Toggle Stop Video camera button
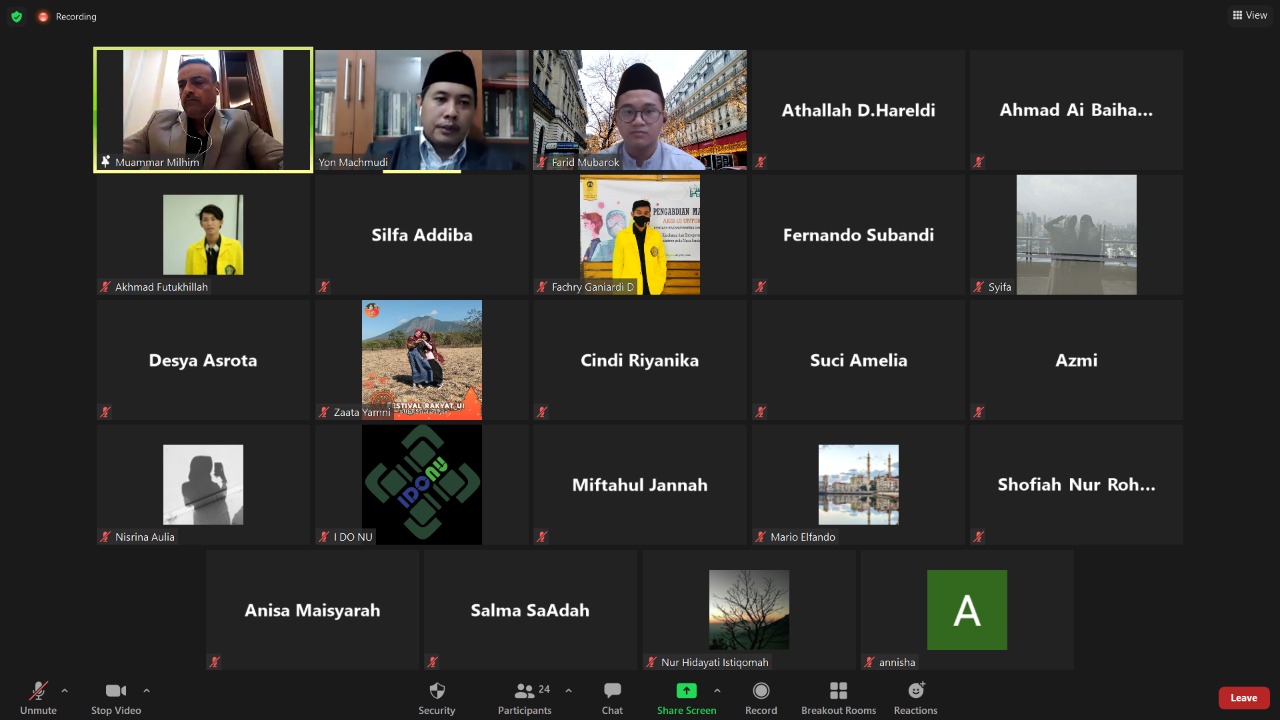The width and height of the screenshot is (1280, 720). (116, 692)
